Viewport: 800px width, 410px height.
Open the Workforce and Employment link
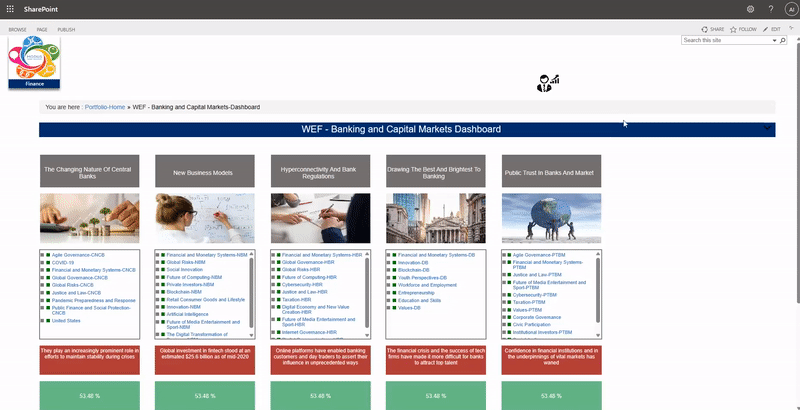pos(428,285)
